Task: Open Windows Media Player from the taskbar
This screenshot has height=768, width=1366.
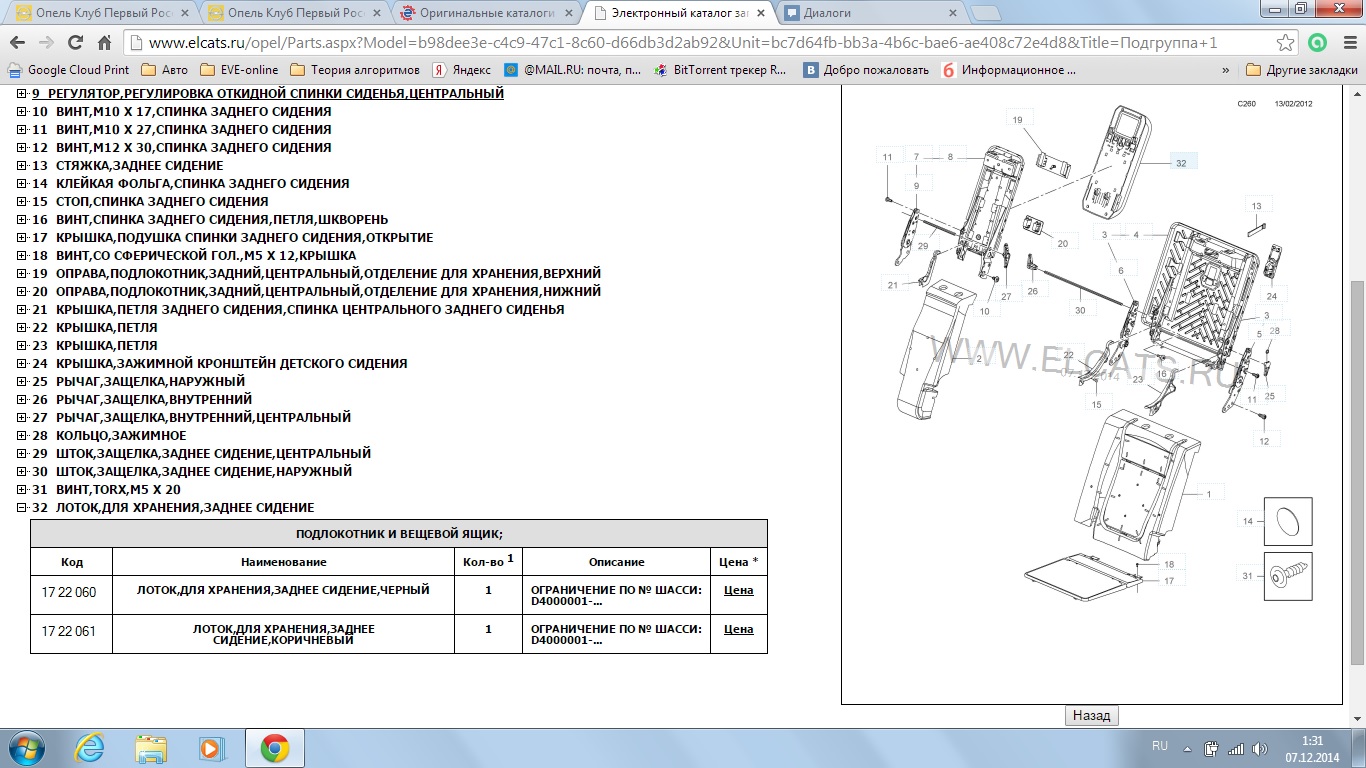Action: click(210, 748)
